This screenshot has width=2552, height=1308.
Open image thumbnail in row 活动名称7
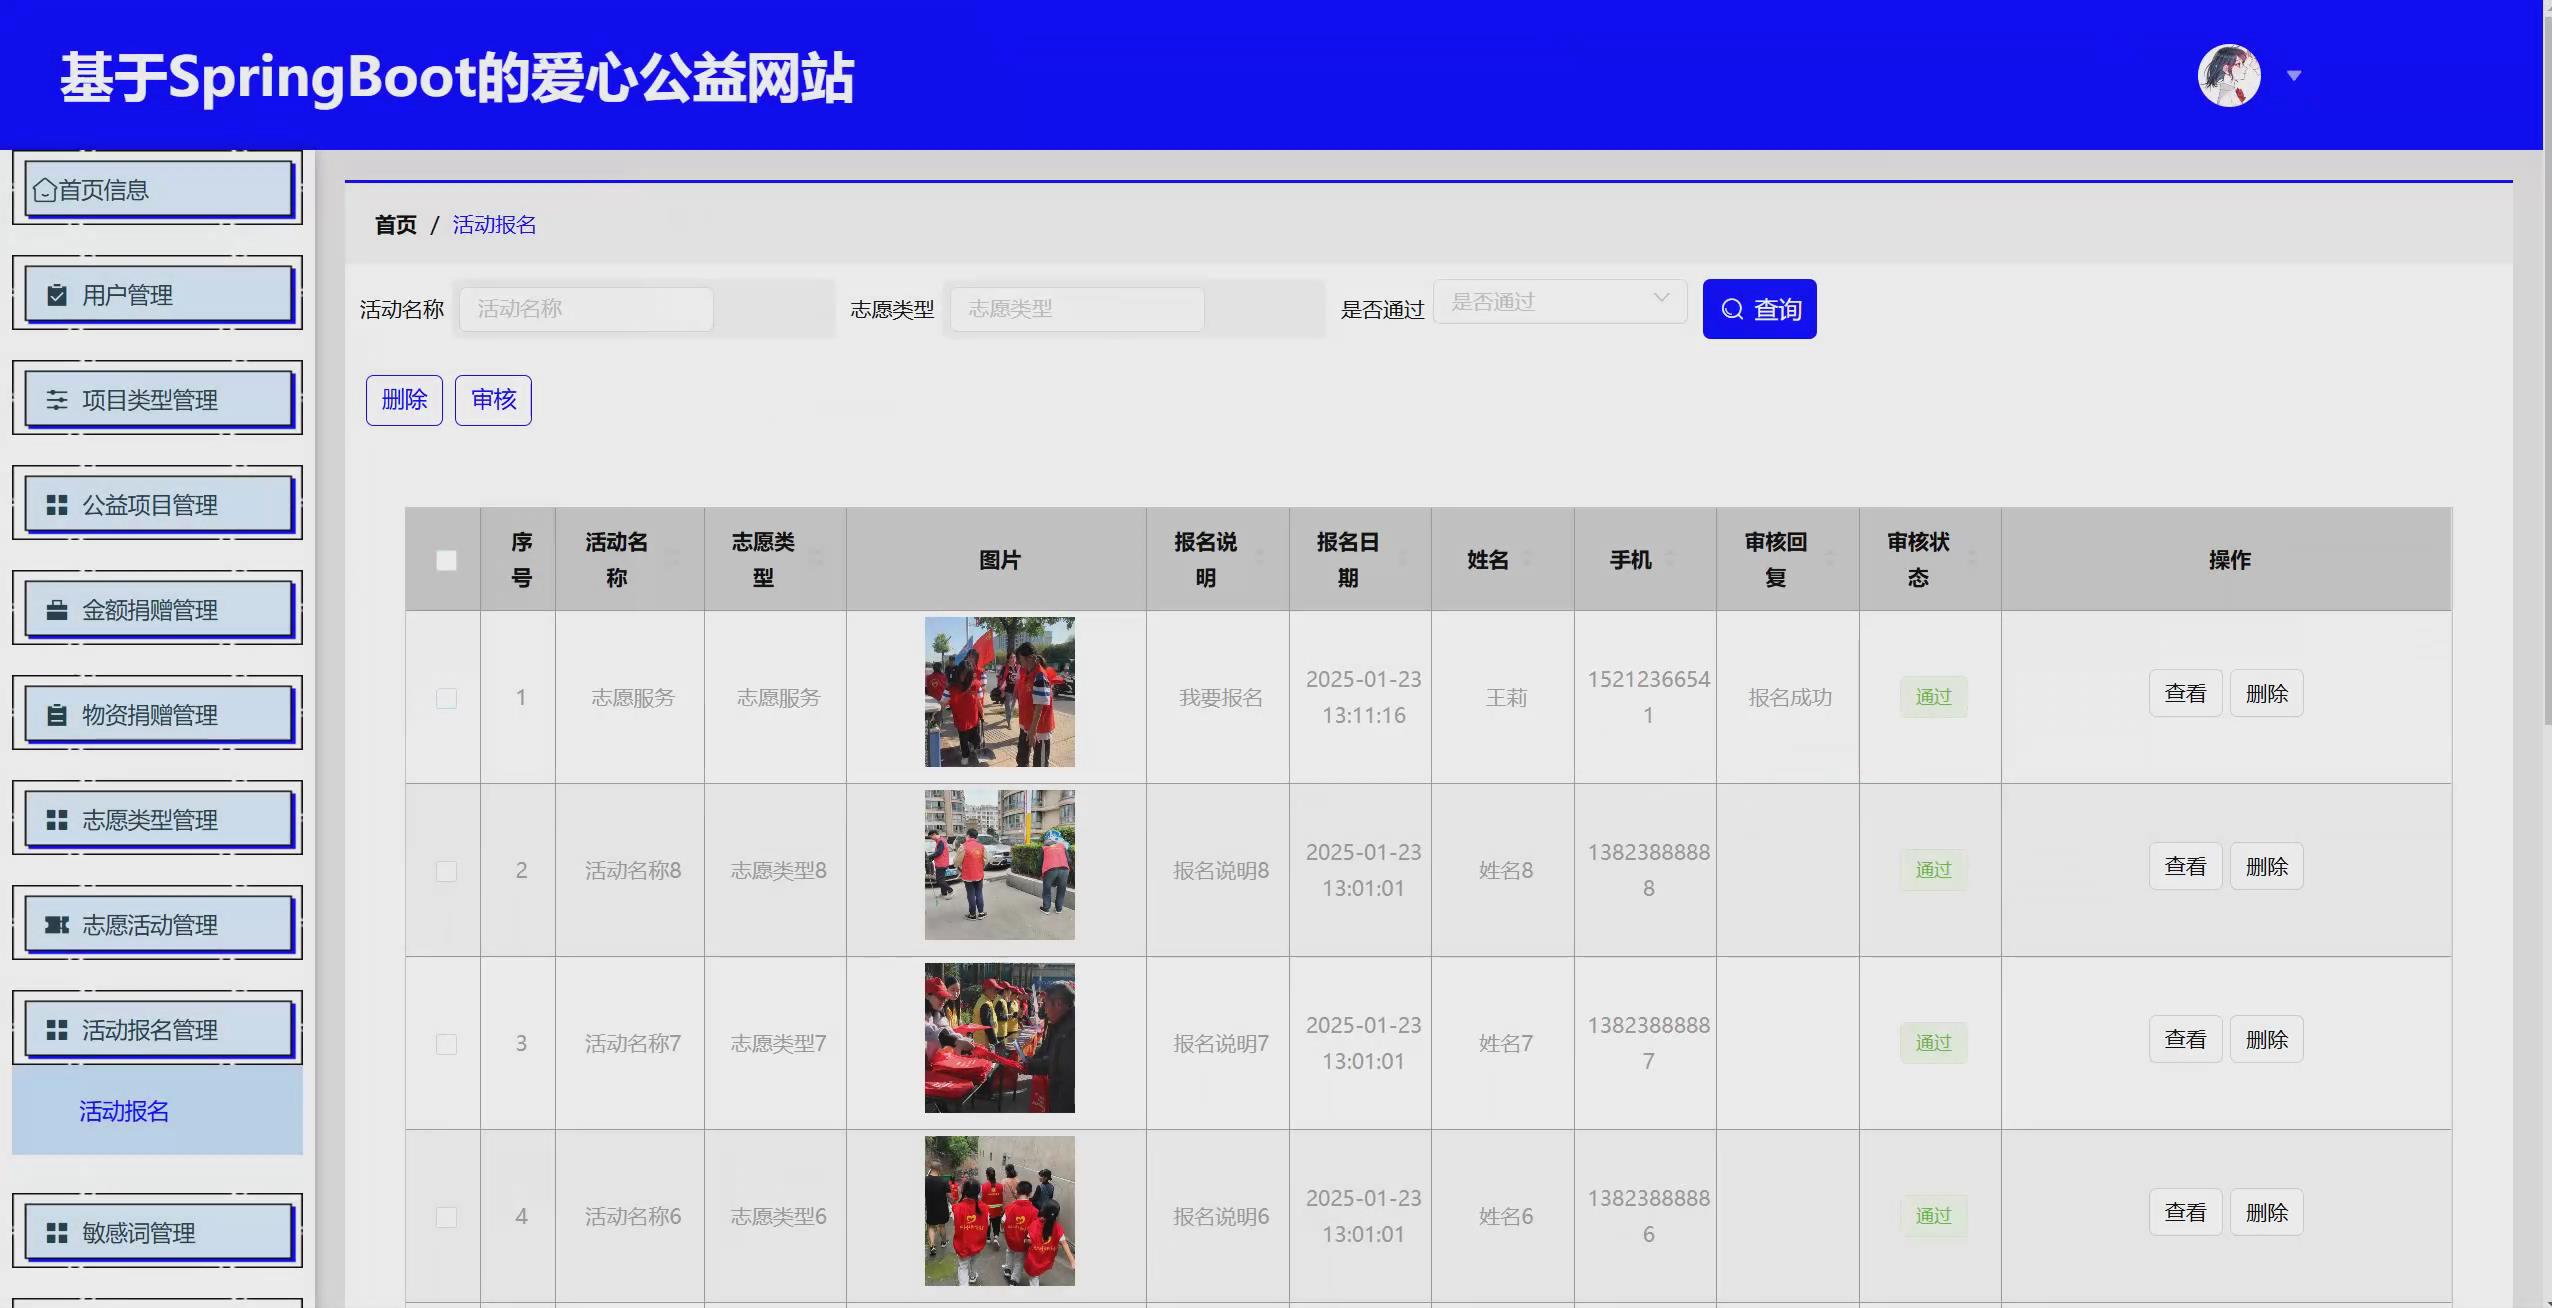[999, 1038]
